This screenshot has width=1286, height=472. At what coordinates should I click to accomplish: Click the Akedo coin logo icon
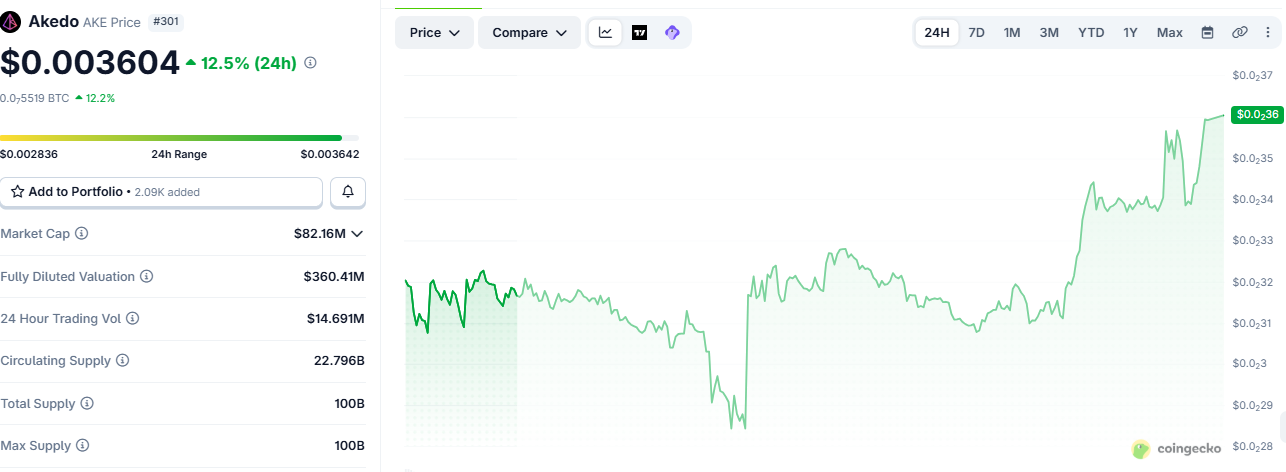pos(11,21)
